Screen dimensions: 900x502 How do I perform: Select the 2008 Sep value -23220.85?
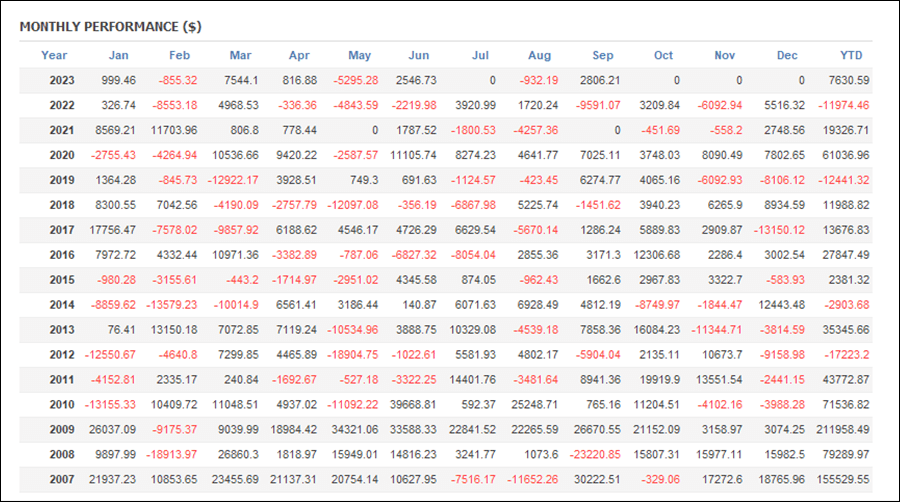click(x=595, y=455)
